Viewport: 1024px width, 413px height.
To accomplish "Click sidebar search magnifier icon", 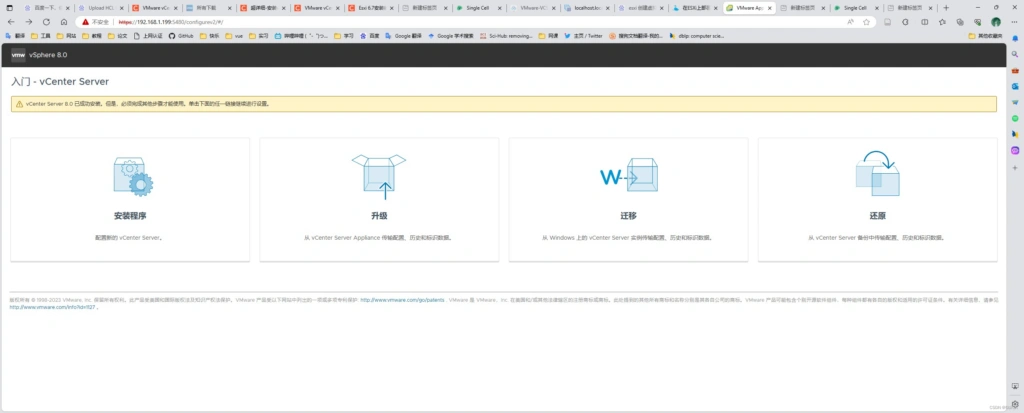I will (x=1015, y=54).
